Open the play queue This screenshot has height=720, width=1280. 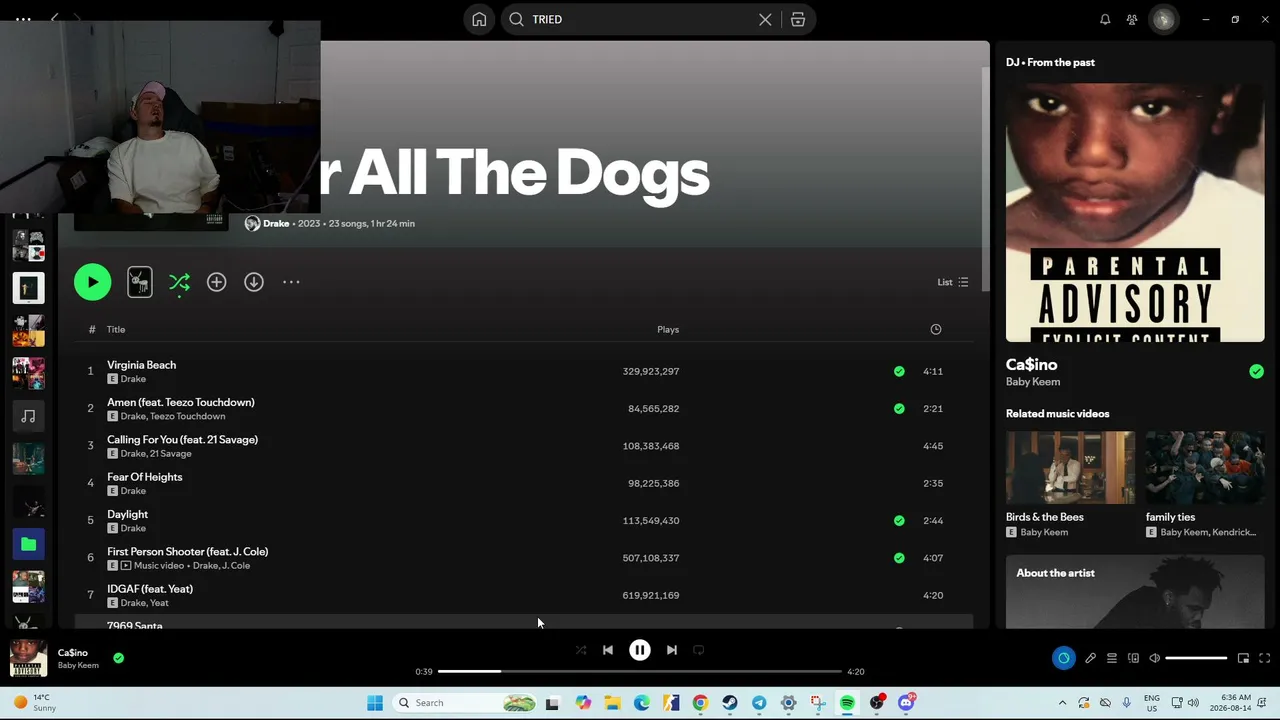[x=1112, y=658]
